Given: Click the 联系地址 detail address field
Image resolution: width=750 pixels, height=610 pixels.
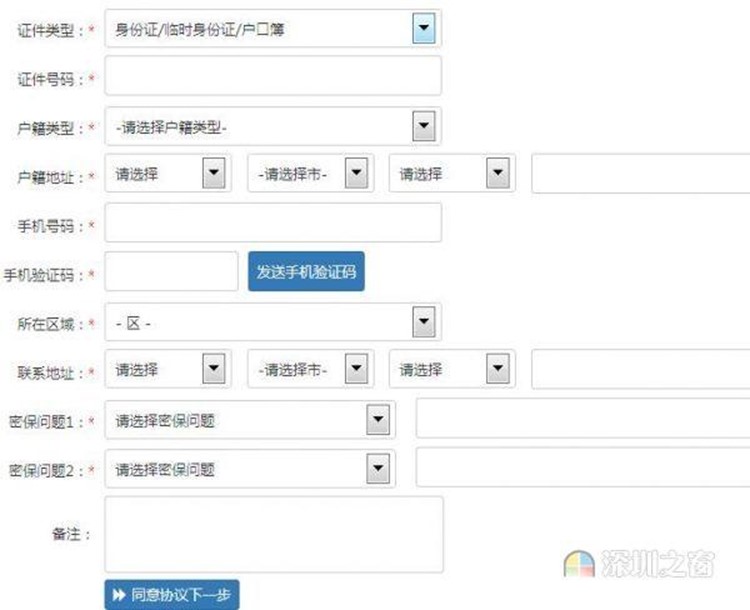Looking at the screenshot, I should pyautogui.click(x=640, y=370).
